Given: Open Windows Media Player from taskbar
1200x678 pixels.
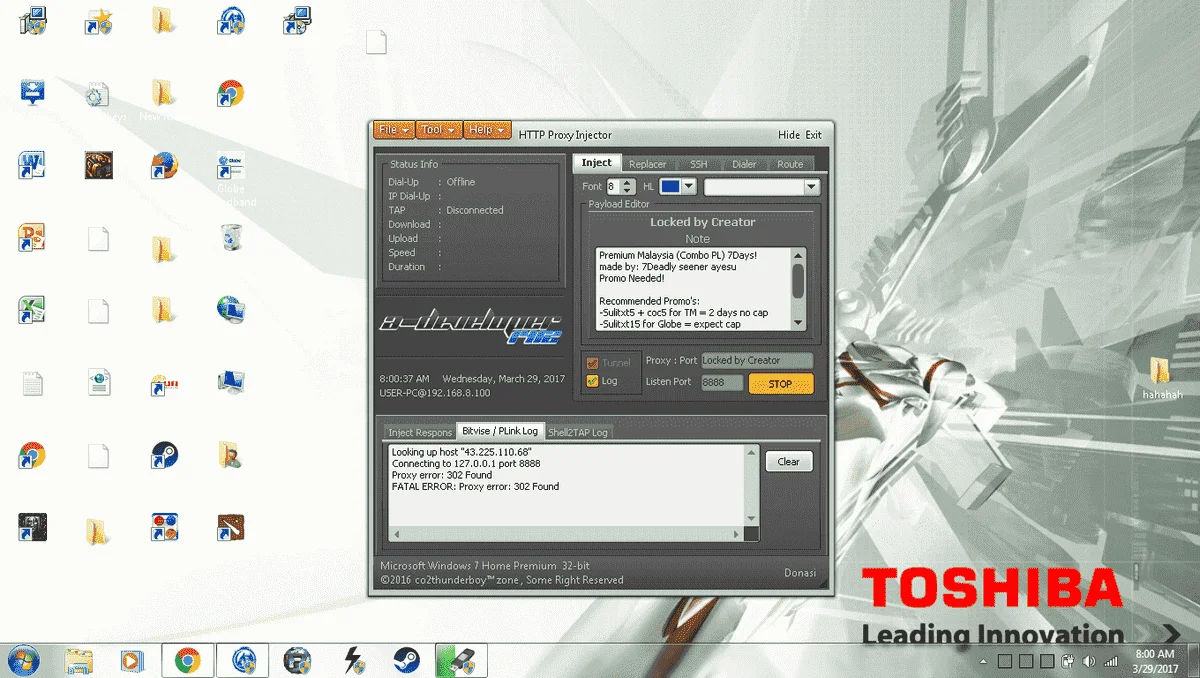Looking at the screenshot, I should [131, 660].
